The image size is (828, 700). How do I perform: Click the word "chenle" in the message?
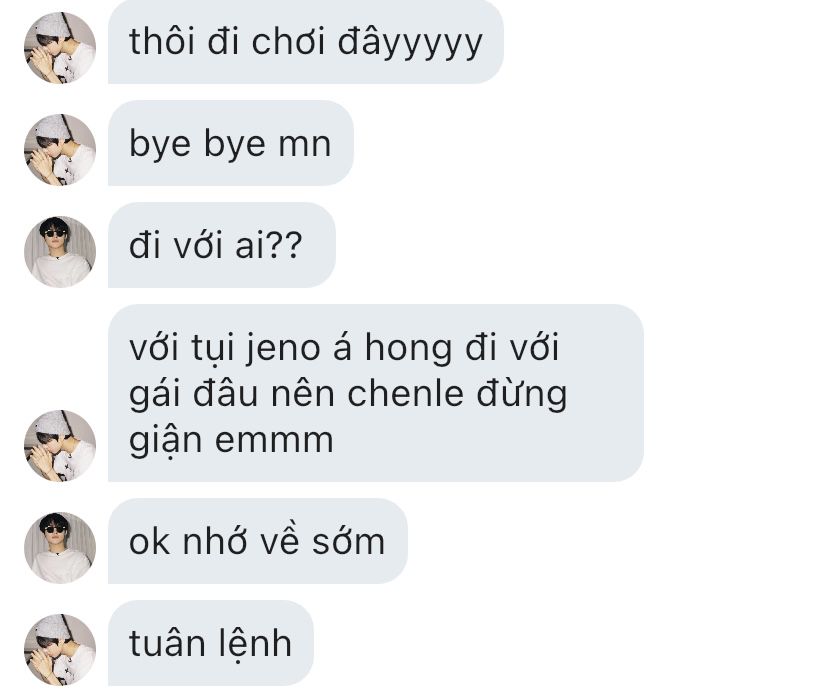pos(405,393)
